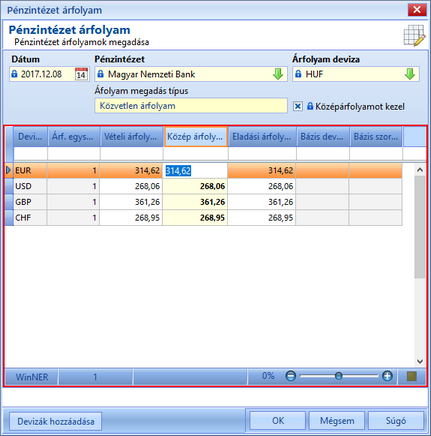Select the USD middle rate cell 268,06
The height and width of the screenshot is (436, 431).
tap(195, 186)
